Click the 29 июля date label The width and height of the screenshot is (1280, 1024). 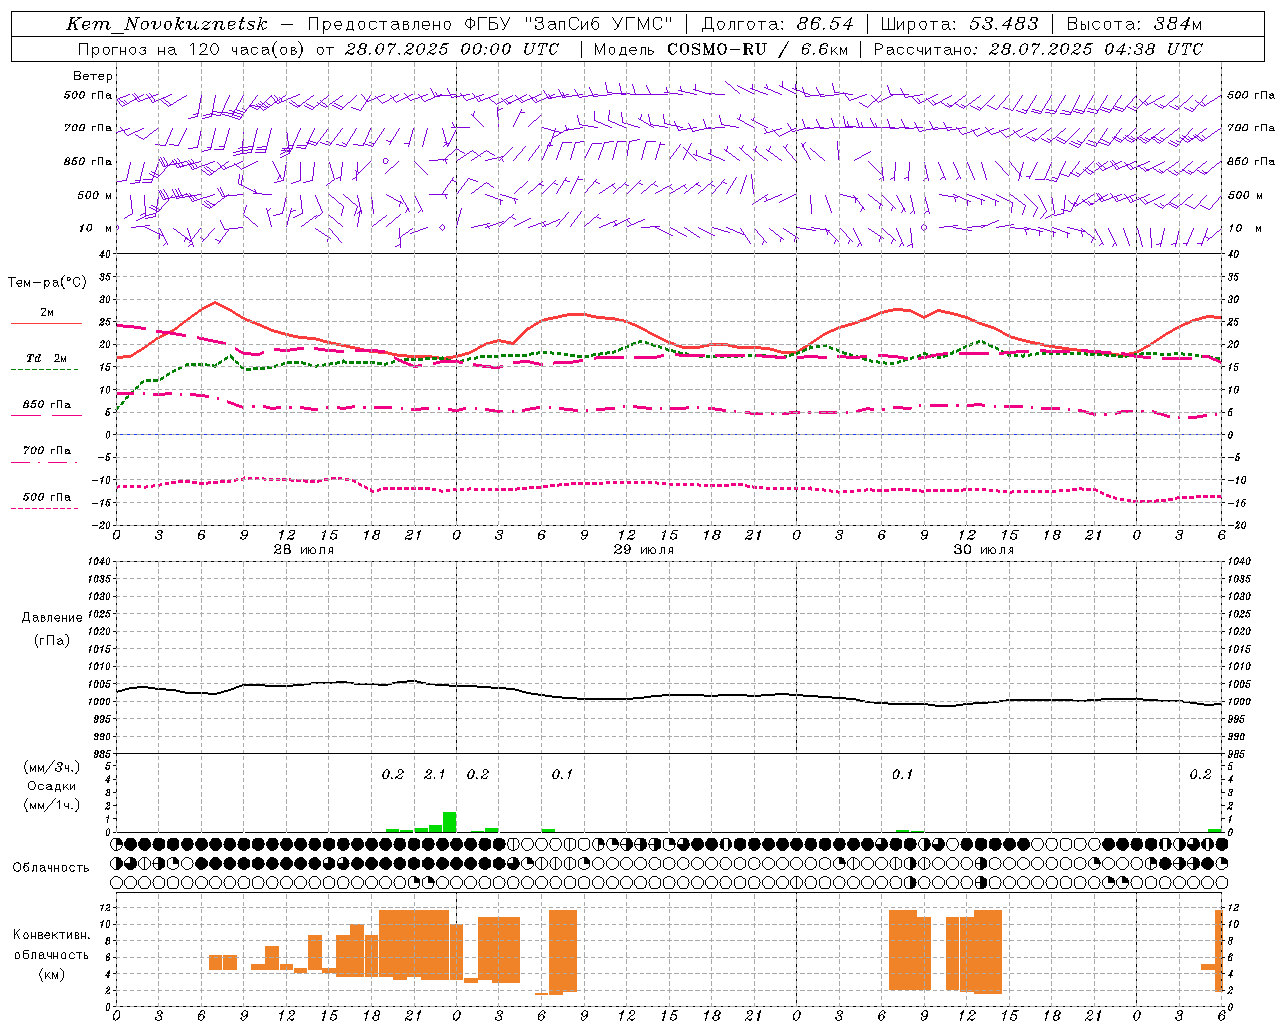pos(642,550)
